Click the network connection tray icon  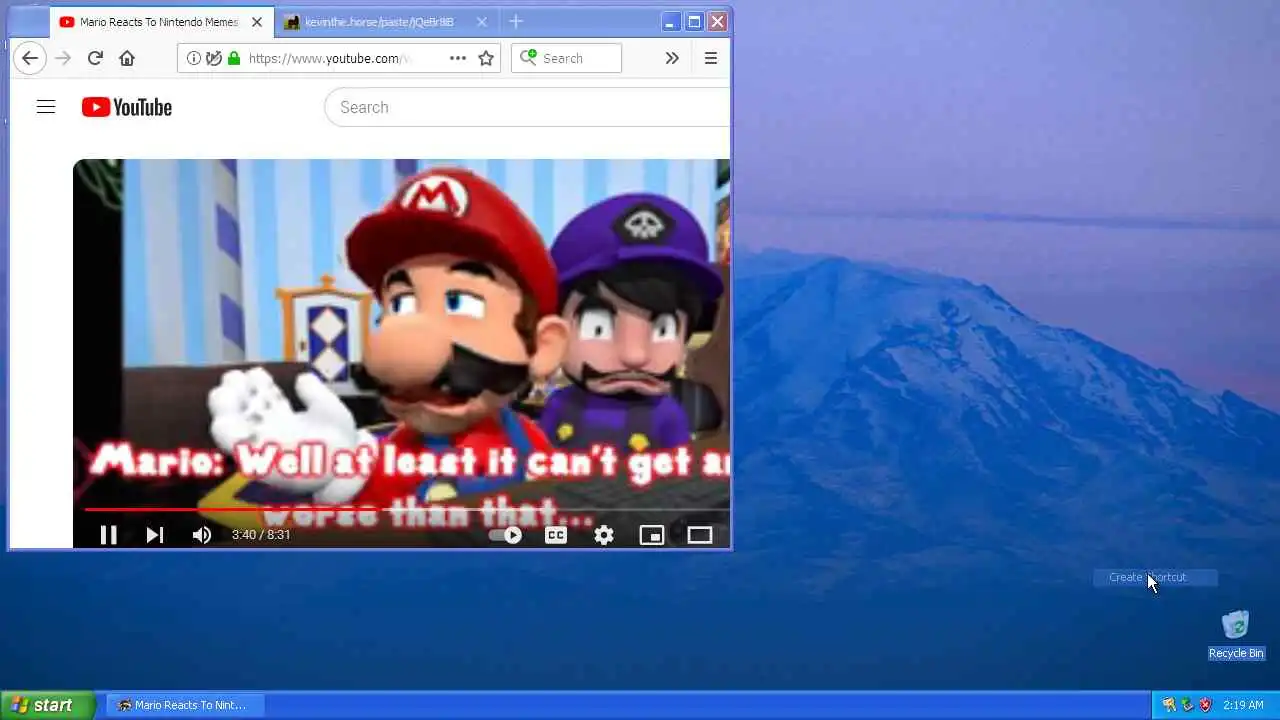point(1187,705)
